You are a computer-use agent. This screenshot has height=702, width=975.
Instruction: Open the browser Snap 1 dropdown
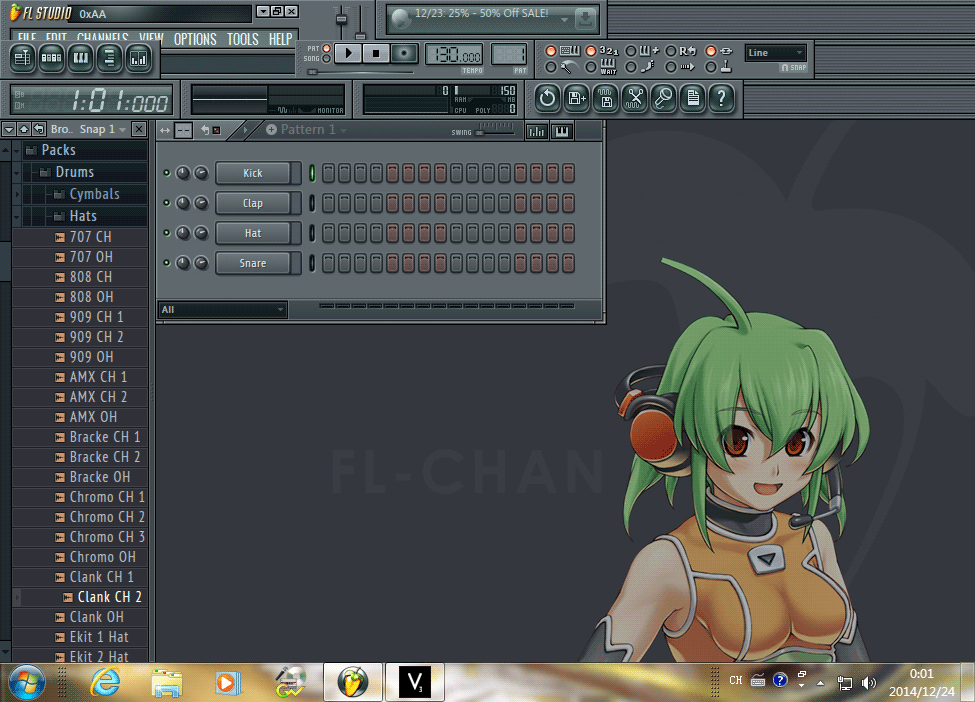click(x=102, y=129)
